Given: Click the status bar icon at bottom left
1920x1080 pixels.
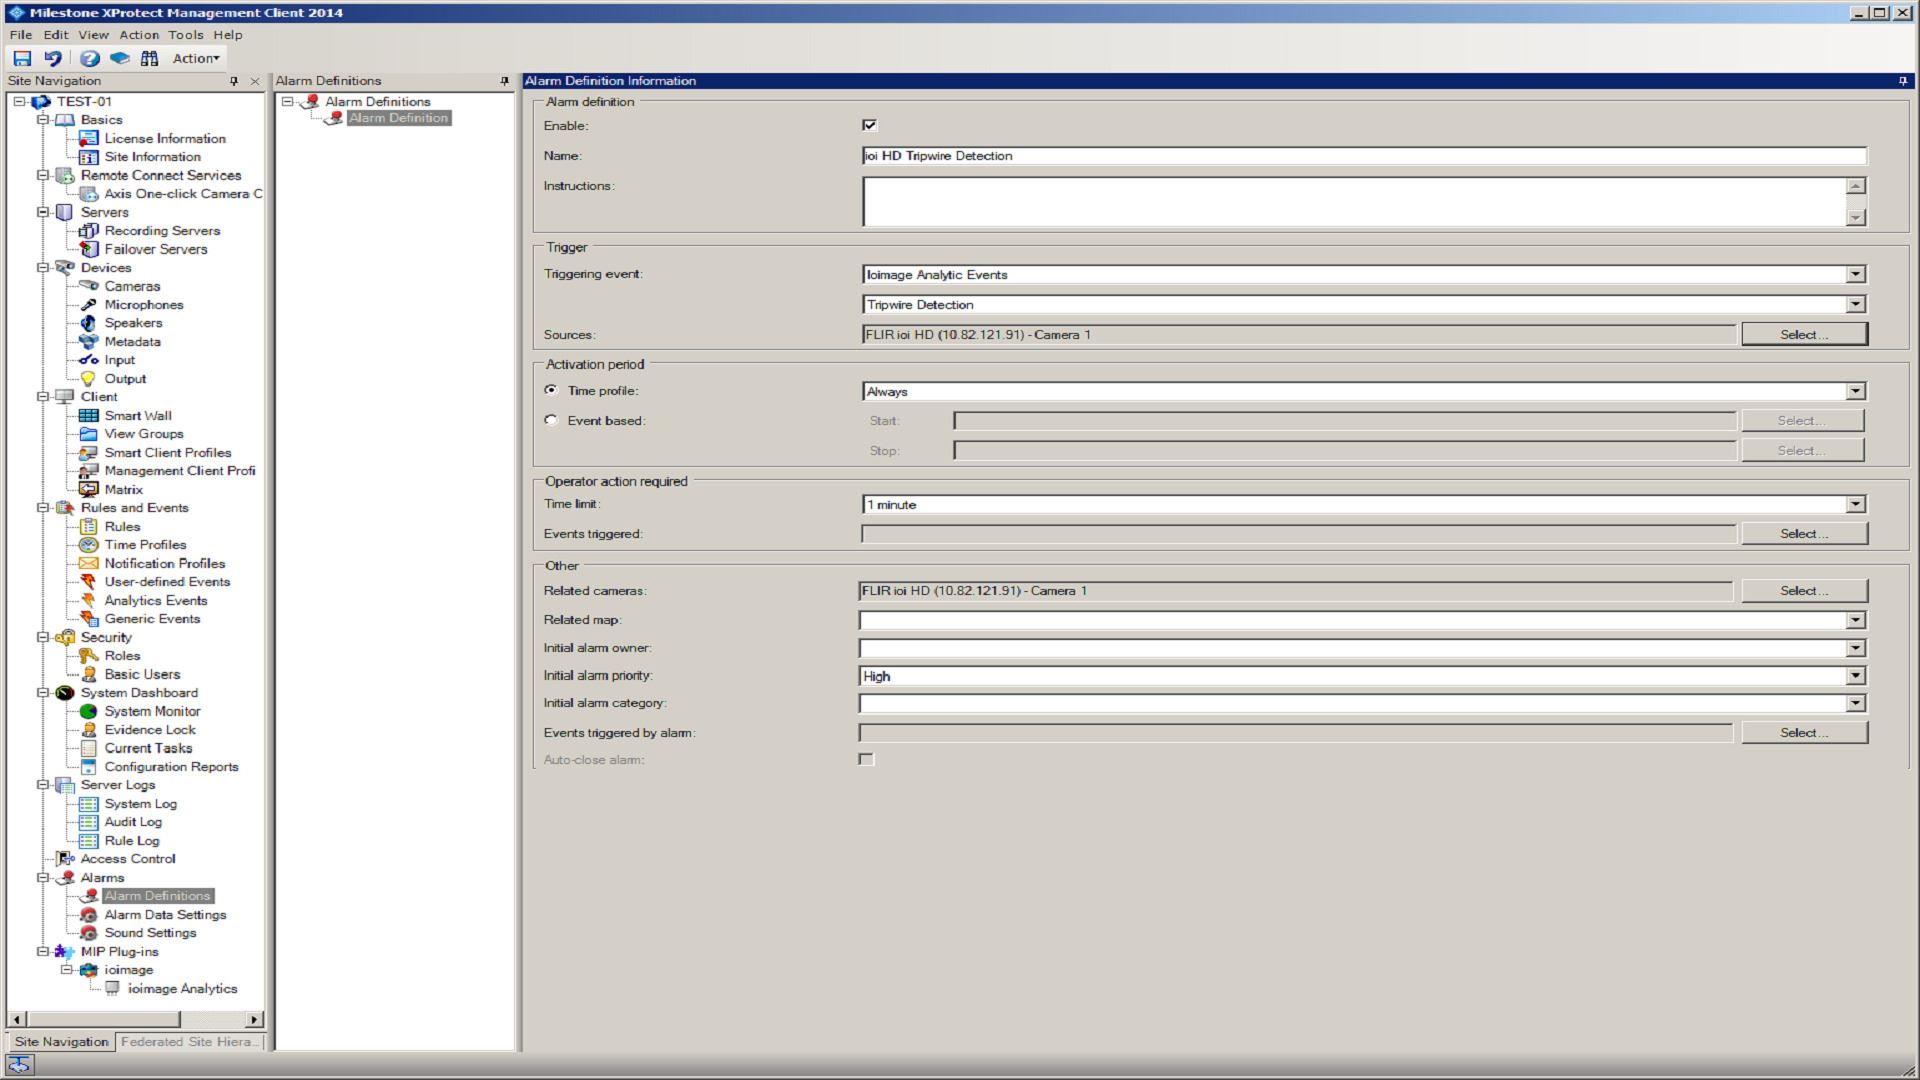Looking at the screenshot, I should [19, 1066].
